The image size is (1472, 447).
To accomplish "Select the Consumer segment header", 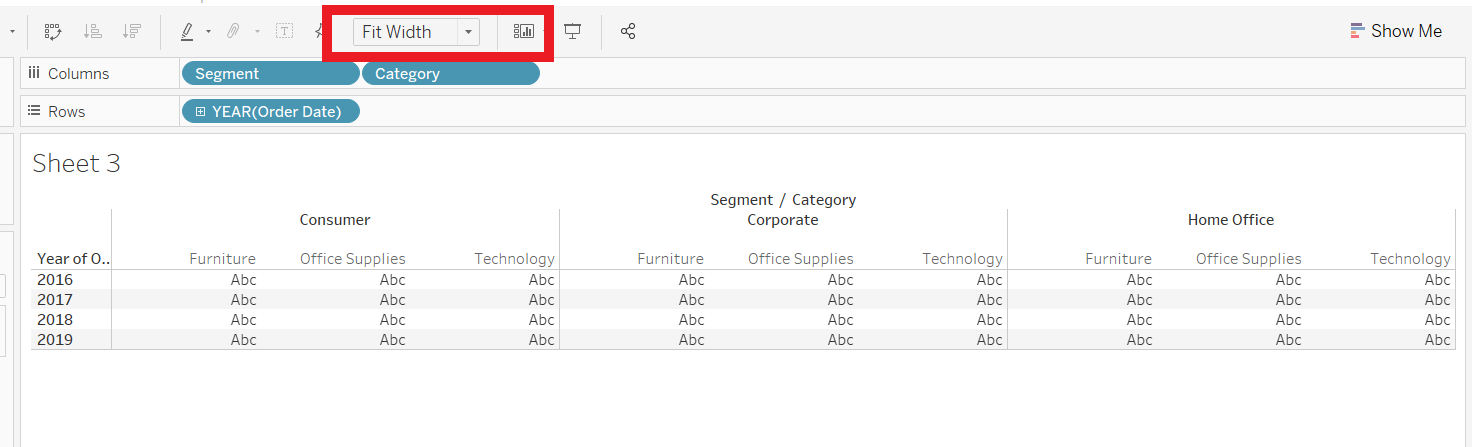I will pos(335,219).
